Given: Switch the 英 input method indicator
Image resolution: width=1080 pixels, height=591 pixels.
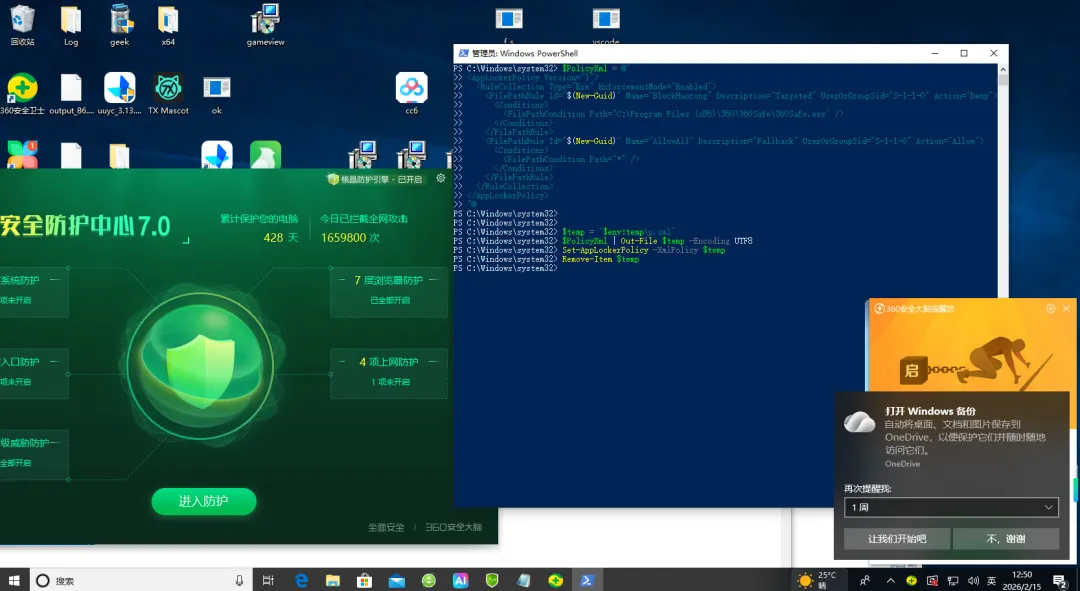Looking at the screenshot, I should tap(992, 581).
